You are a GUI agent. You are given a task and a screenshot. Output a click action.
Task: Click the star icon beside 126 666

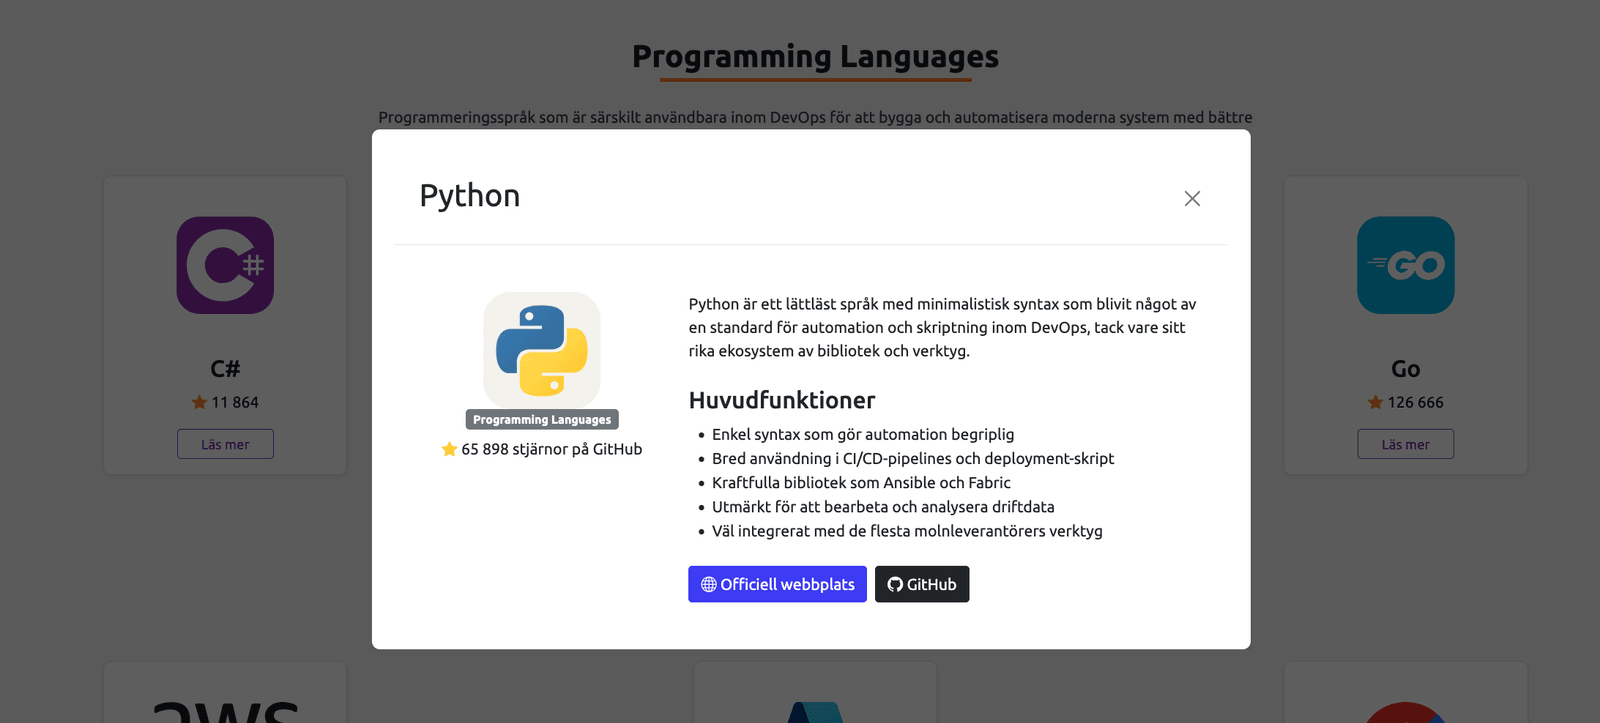click(1375, 402)
